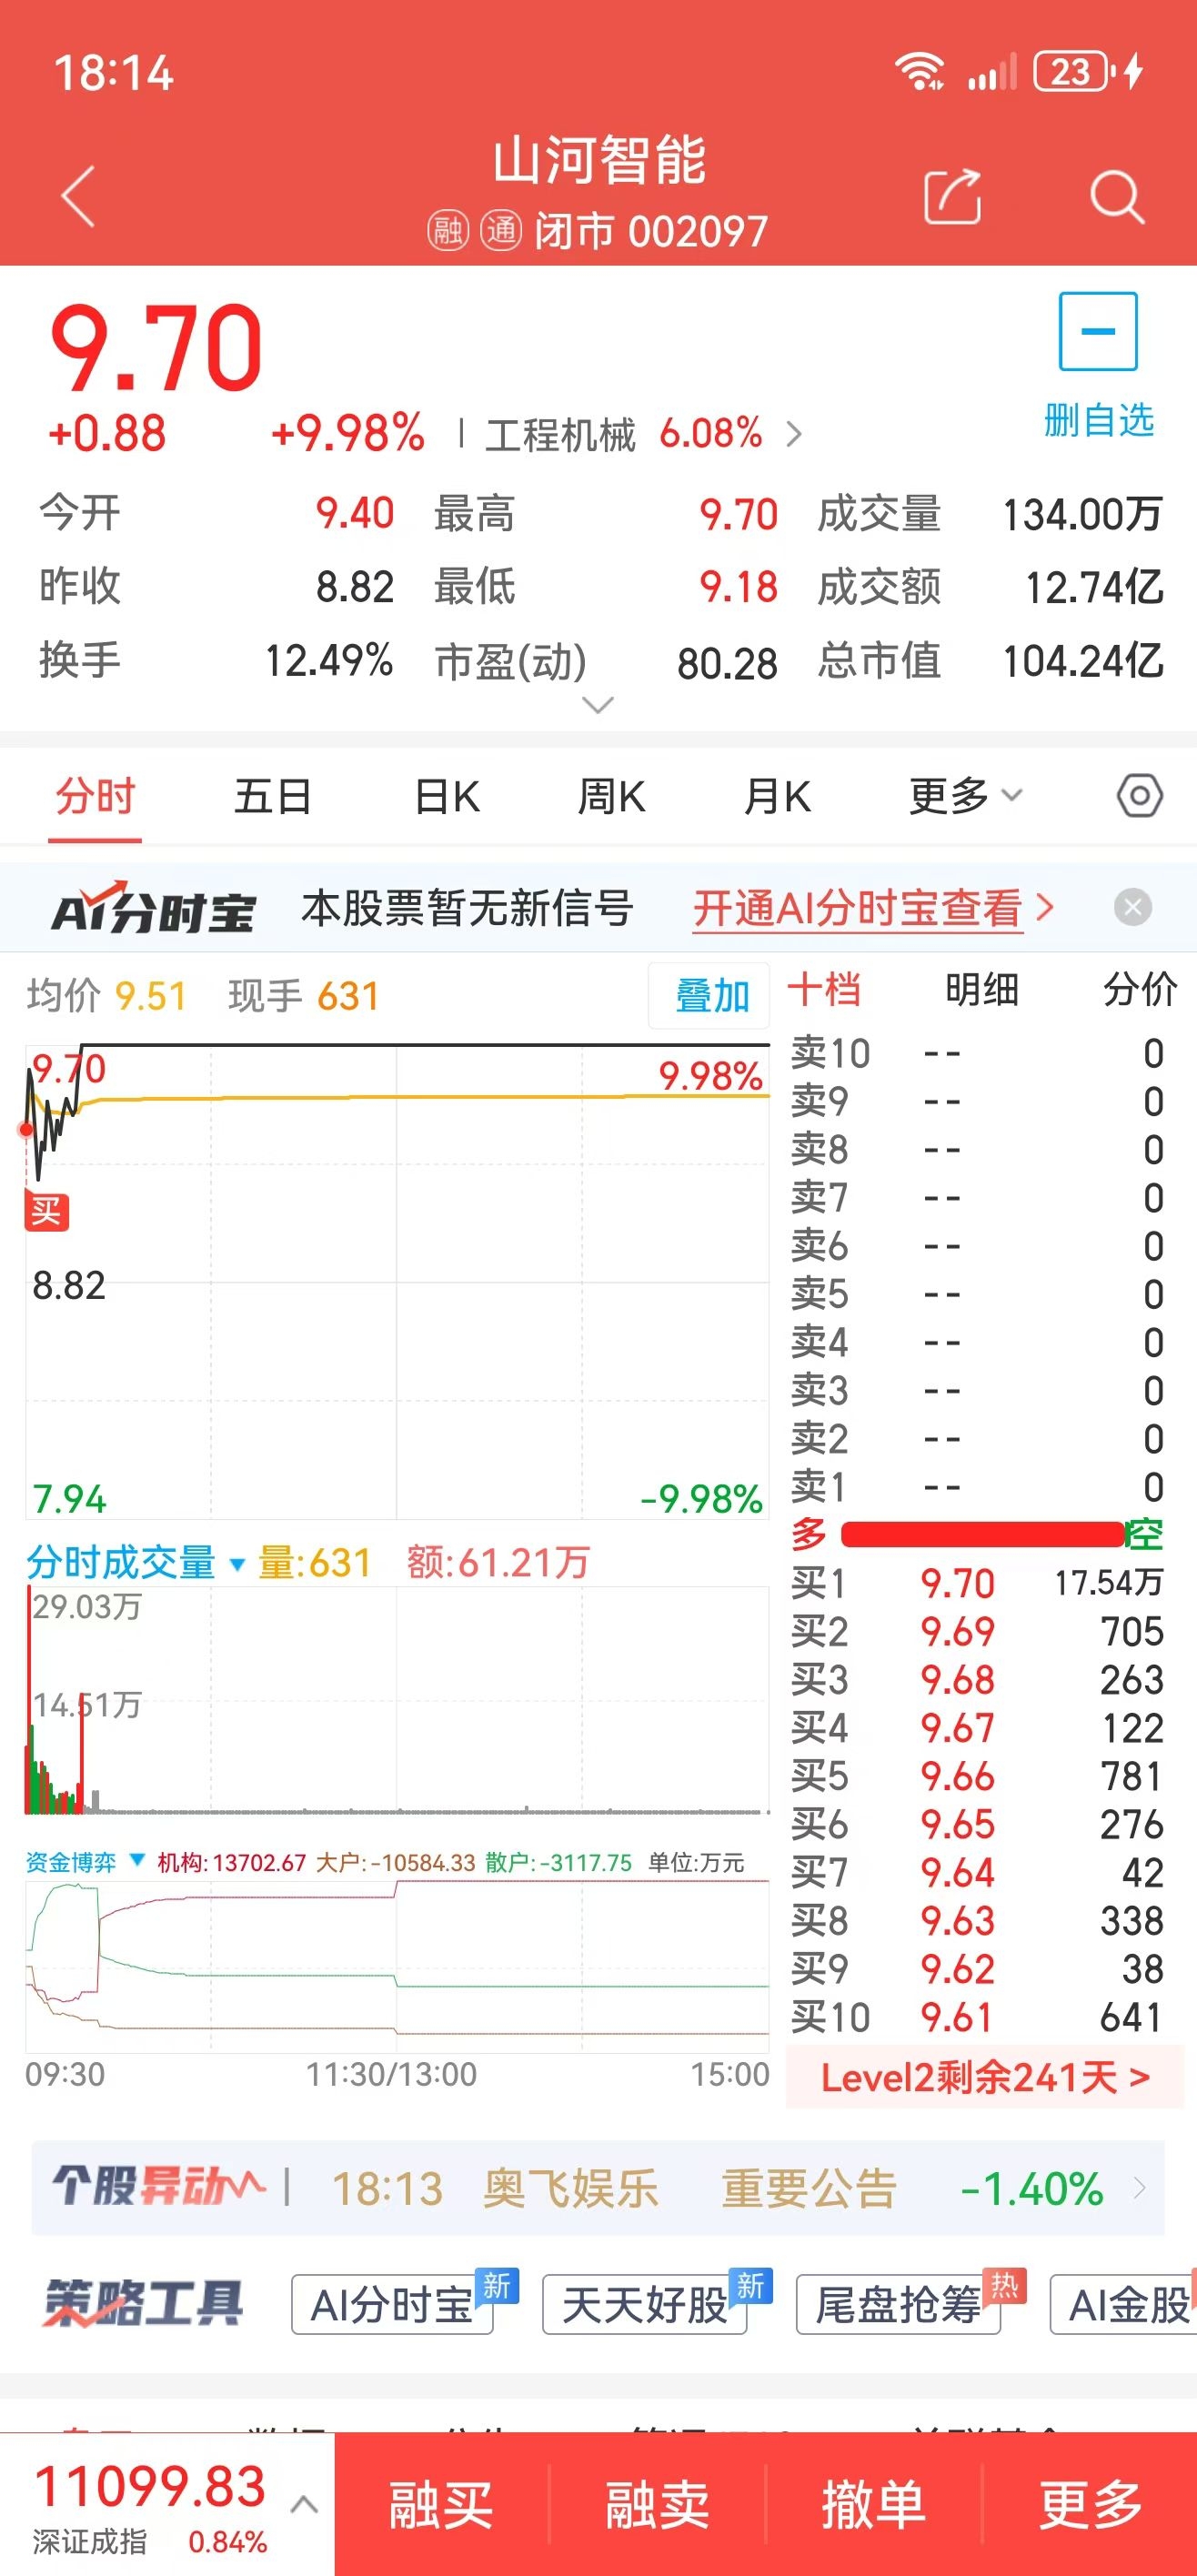Open the AI分时宝 logo

[154, 908]
